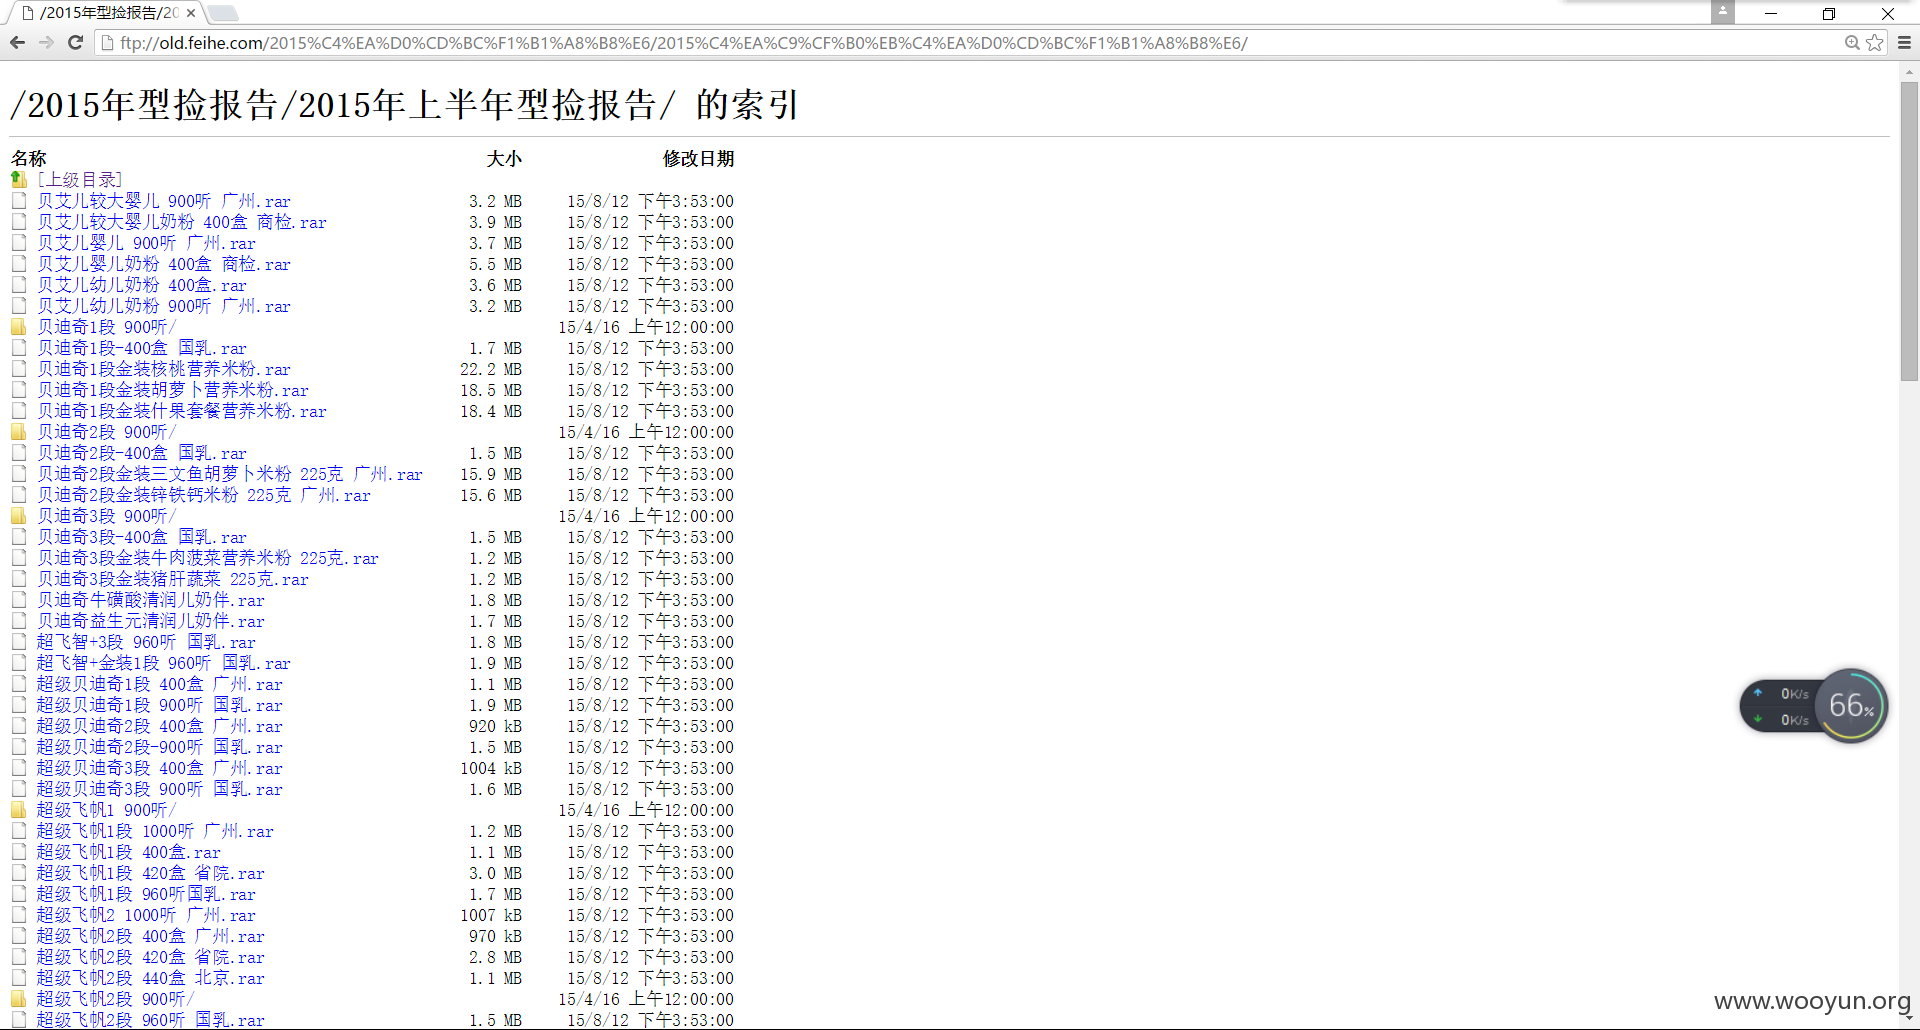Download 超级飞帆2段 440盒 北京.rar

(151, 978)
